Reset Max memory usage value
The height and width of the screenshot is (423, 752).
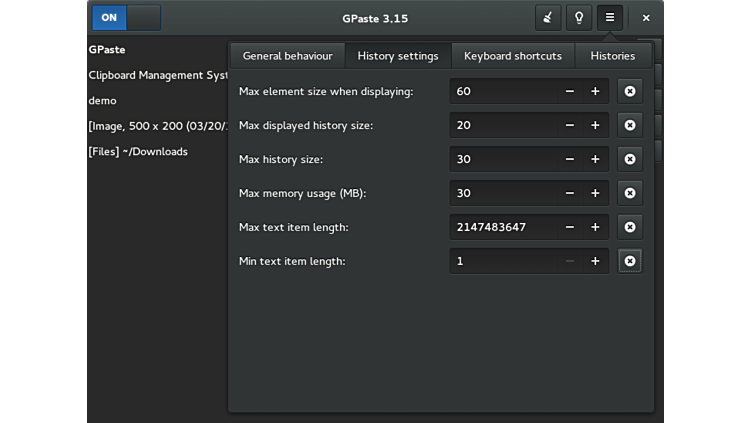pos(629,193)
